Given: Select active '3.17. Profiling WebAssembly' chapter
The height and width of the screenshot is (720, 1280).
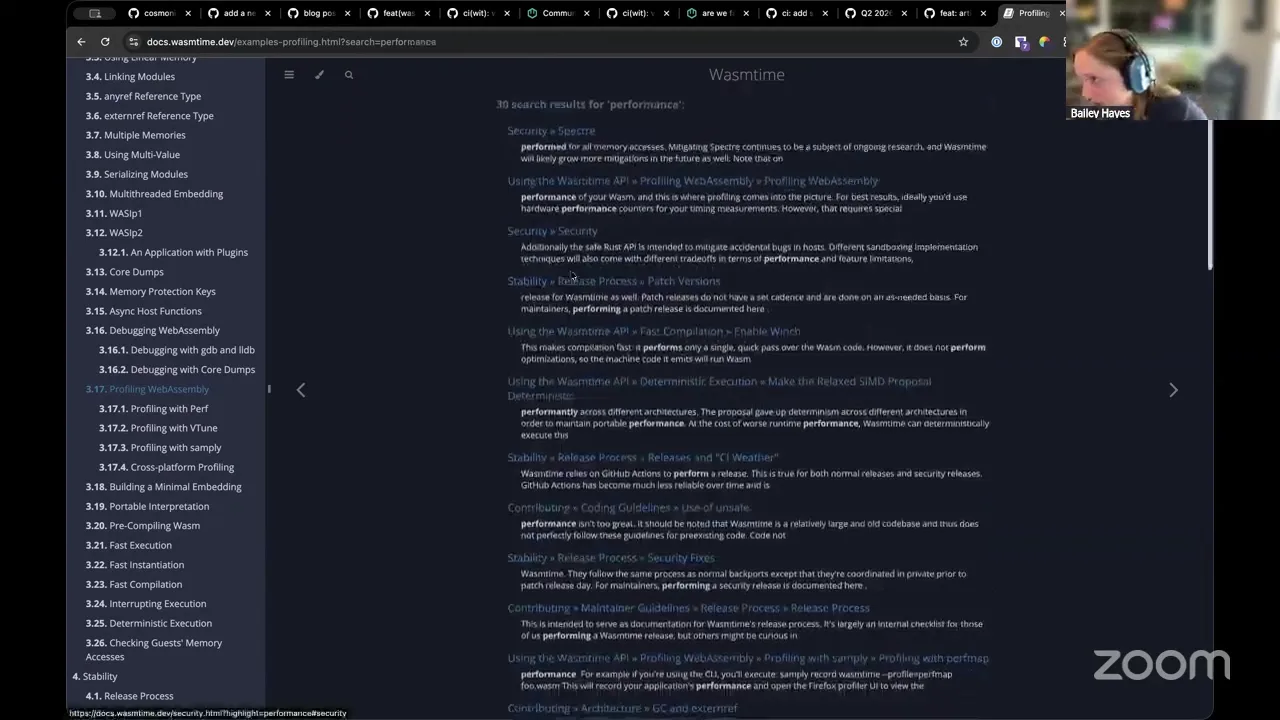Looking at the screenshot, I should pos(147,389).
